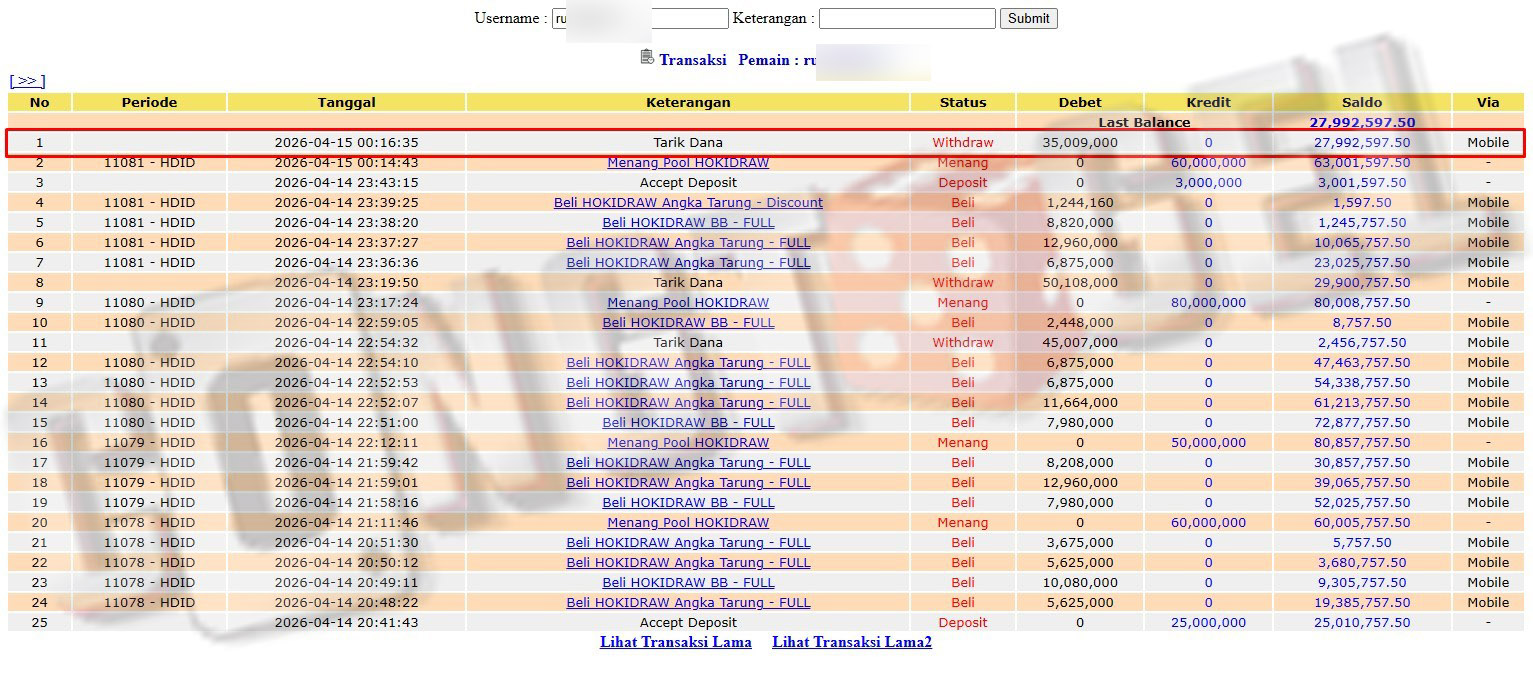1533x679 pixels.
Task: Click the Tanggal column header
Action: click(x=347, y=102)
